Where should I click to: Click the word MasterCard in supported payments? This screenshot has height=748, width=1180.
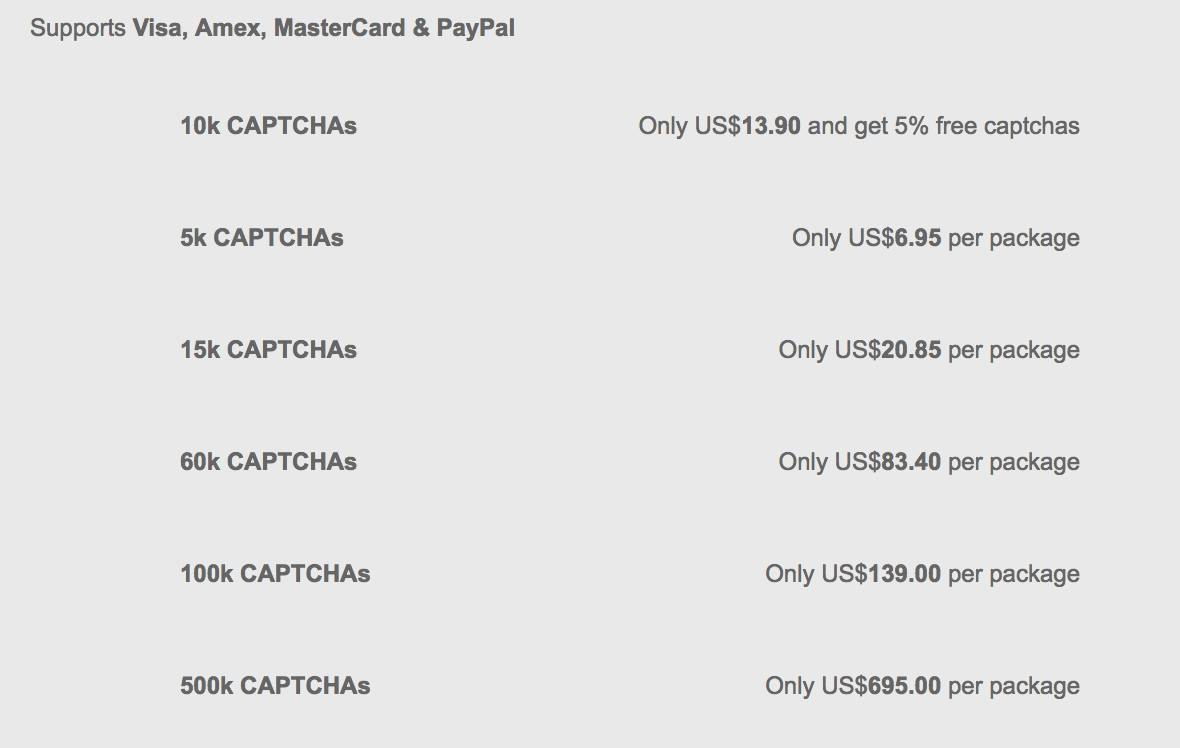click(x=339, y=28)
